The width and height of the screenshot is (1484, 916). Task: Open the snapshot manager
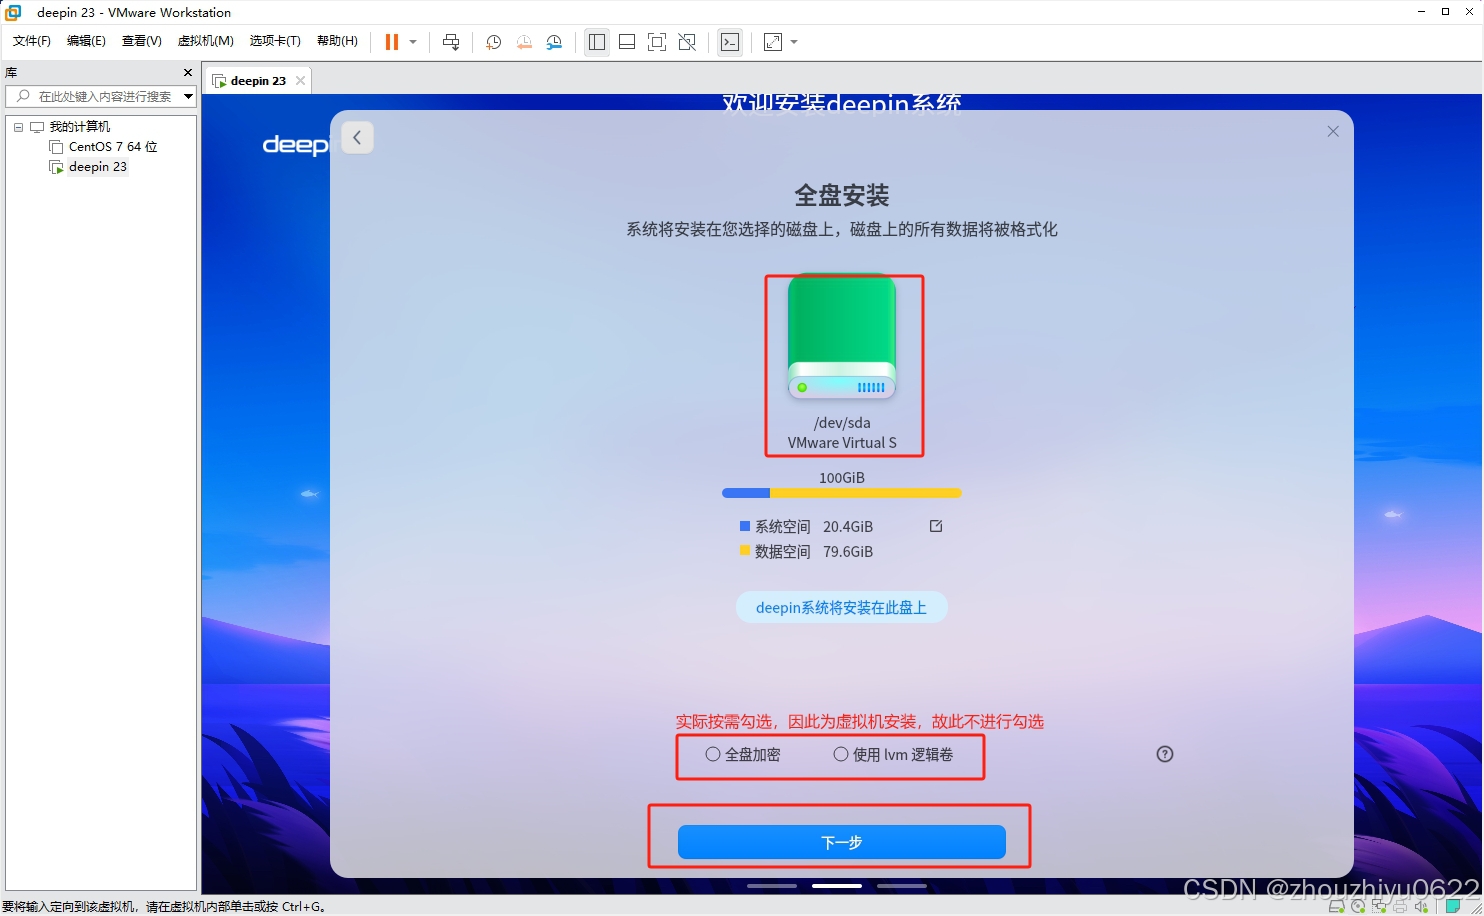554,42
